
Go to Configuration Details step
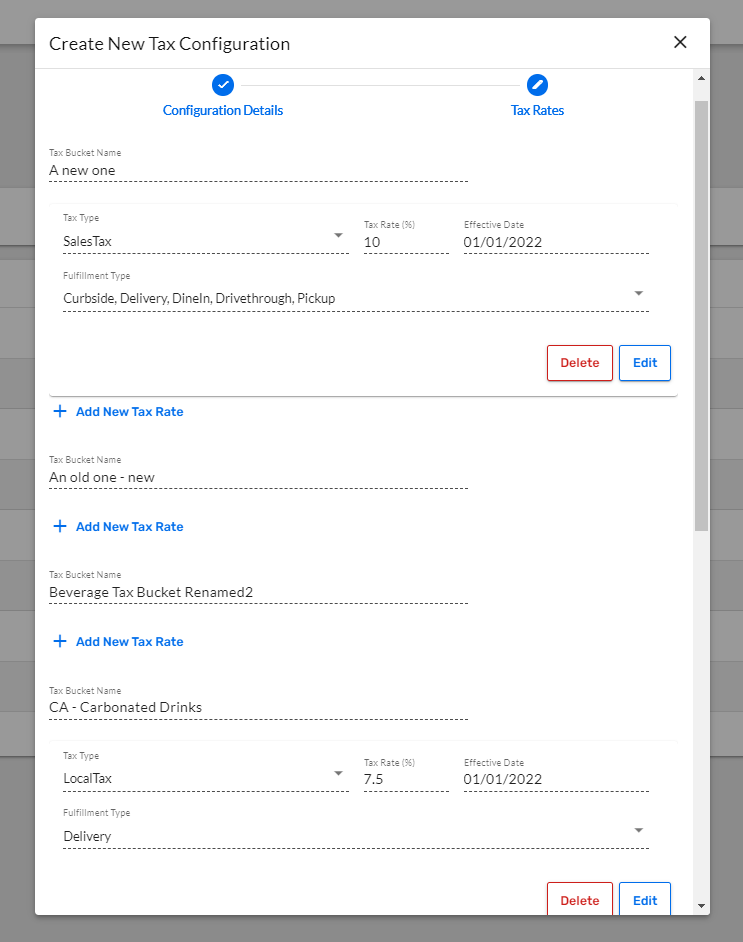(223, 111)
